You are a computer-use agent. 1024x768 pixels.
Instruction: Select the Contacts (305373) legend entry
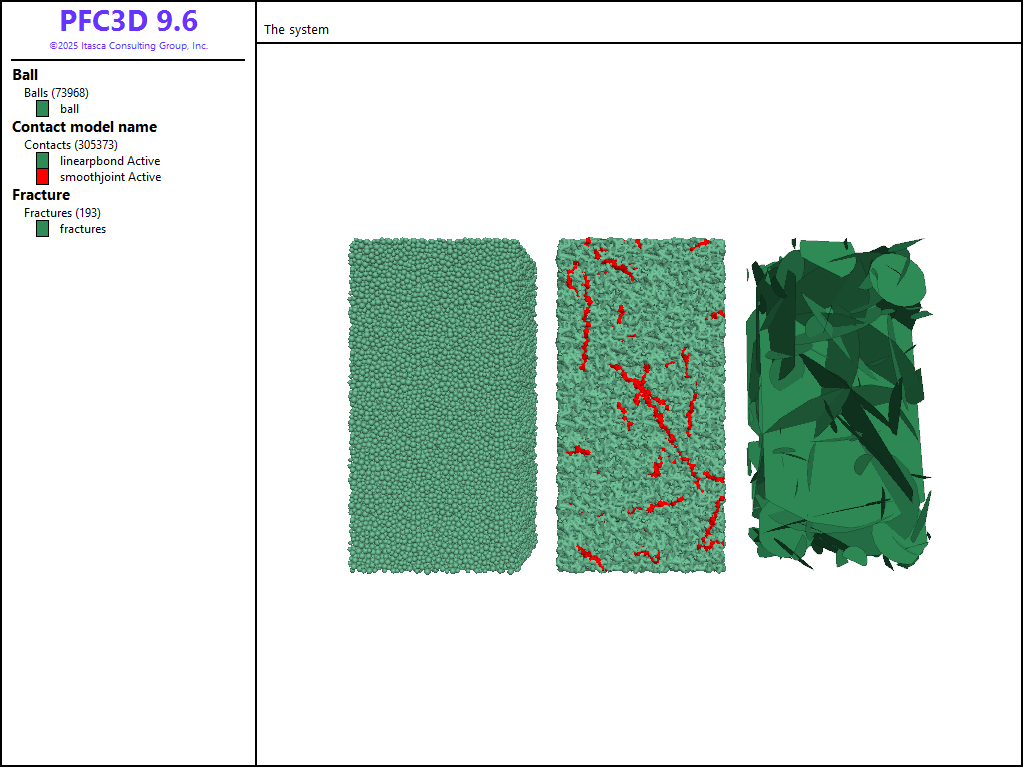click(71, 145)
